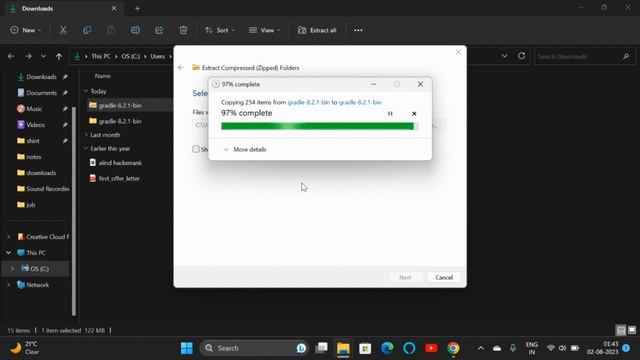Expand the Last month group
Screen dimensions: 640x360
(86, 135)
